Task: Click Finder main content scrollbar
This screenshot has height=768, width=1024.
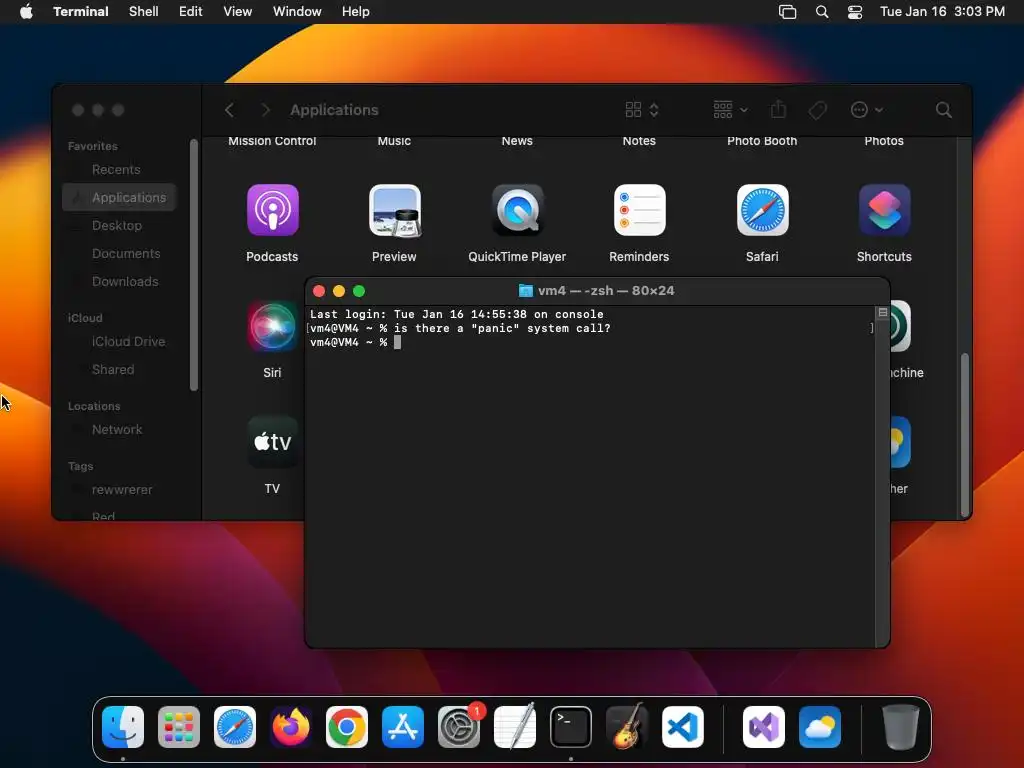Action: 965,435
